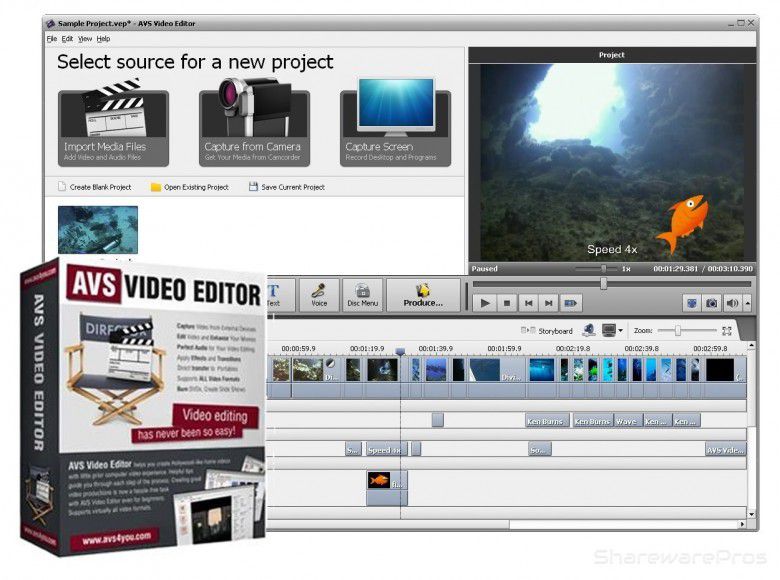Select the Wave effect block on timeline
The height and width of the screenshot is (580, 780).
(x=628, y=421)
